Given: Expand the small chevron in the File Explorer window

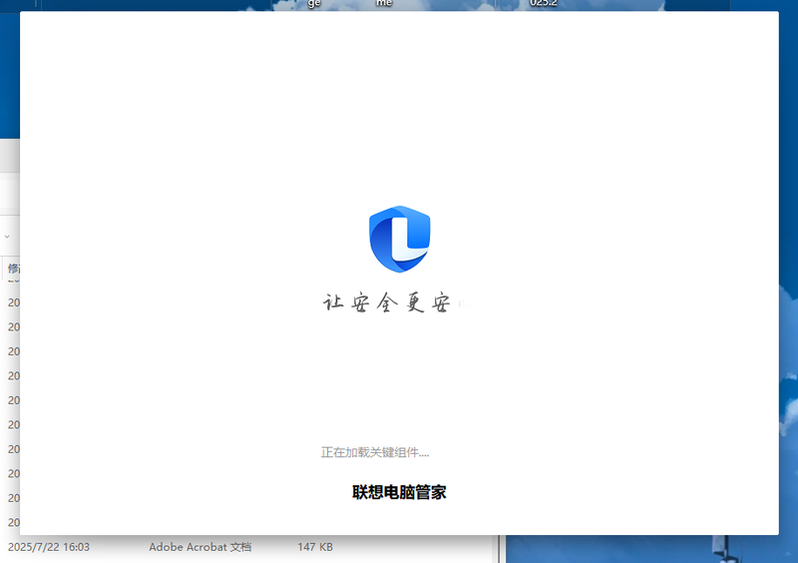Looking at the screenshot, I should (7, 237).
